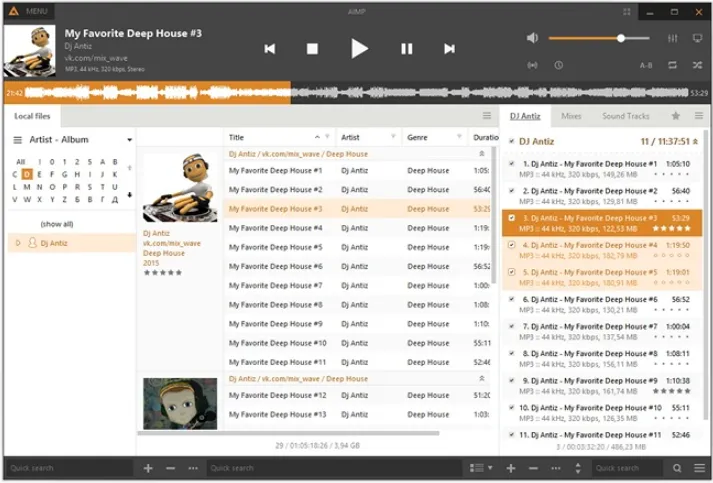Viewport: 713px width, 483px height.
Task: Open the equalizer sliders icon
Action: 673,38
